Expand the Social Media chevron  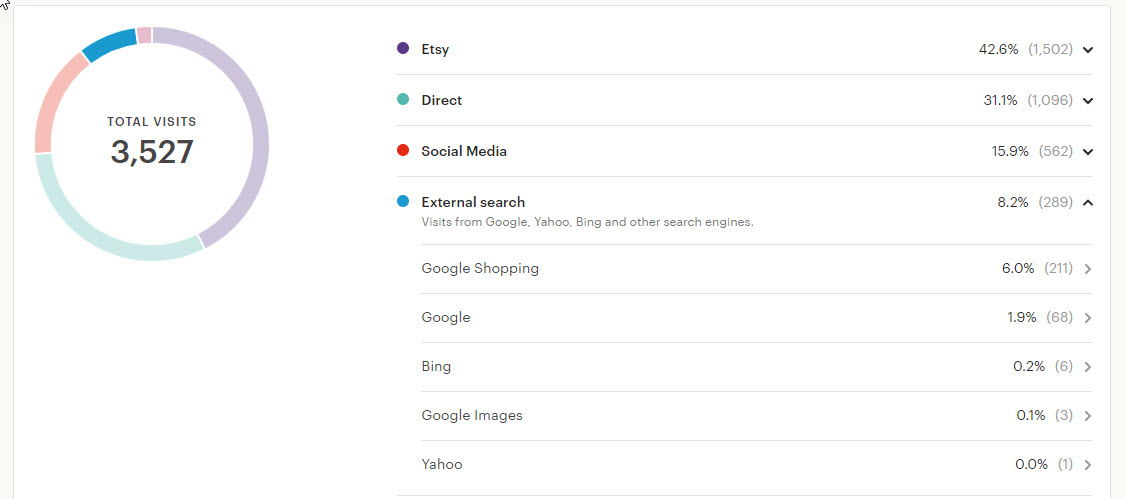pyautogui.click(x=1088, y=152)
